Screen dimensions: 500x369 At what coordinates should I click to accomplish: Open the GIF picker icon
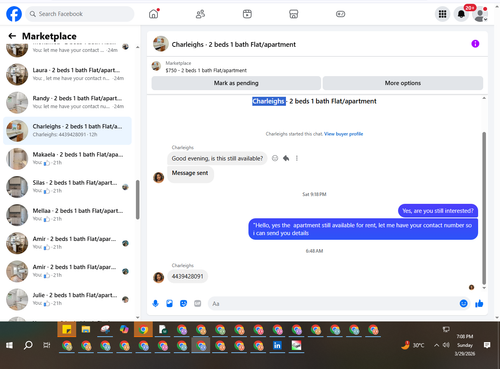point(198,303)
